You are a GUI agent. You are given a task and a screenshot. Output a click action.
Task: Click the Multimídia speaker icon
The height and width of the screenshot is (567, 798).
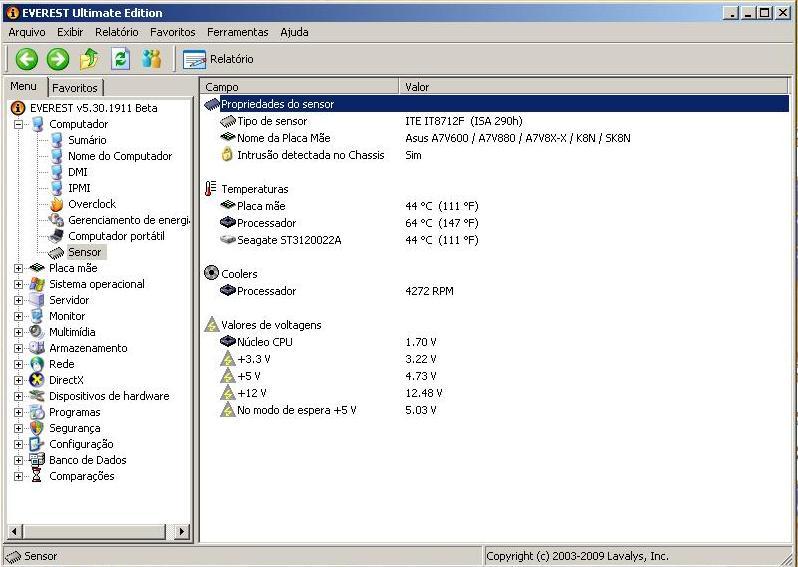coord(37,332)
